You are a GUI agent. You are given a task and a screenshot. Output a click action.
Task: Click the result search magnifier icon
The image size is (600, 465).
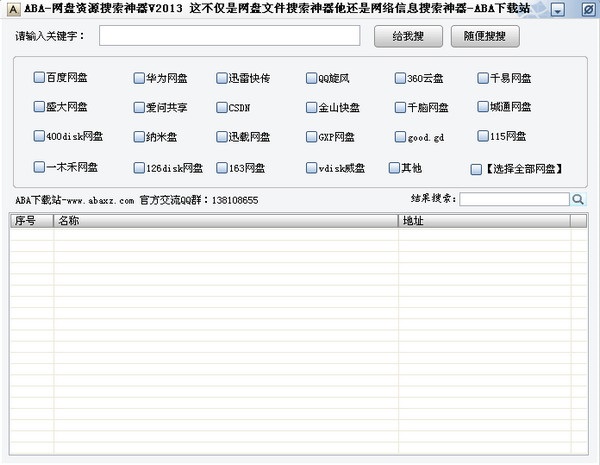click(578, 199)
